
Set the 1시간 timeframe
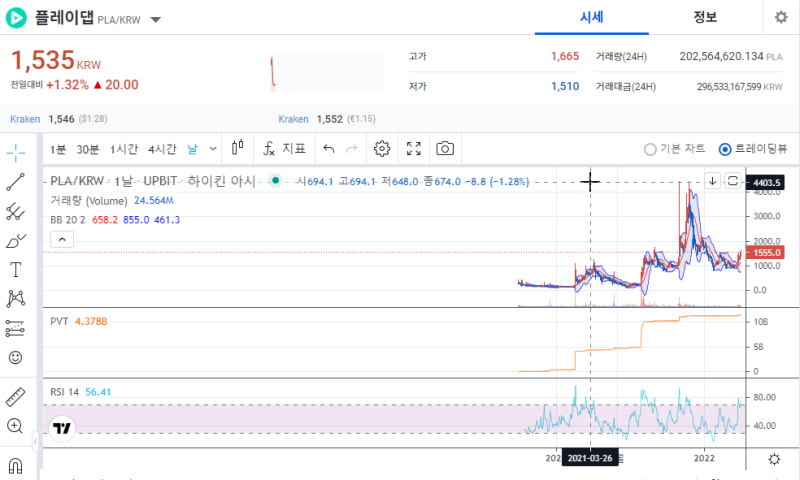(124, 149)
